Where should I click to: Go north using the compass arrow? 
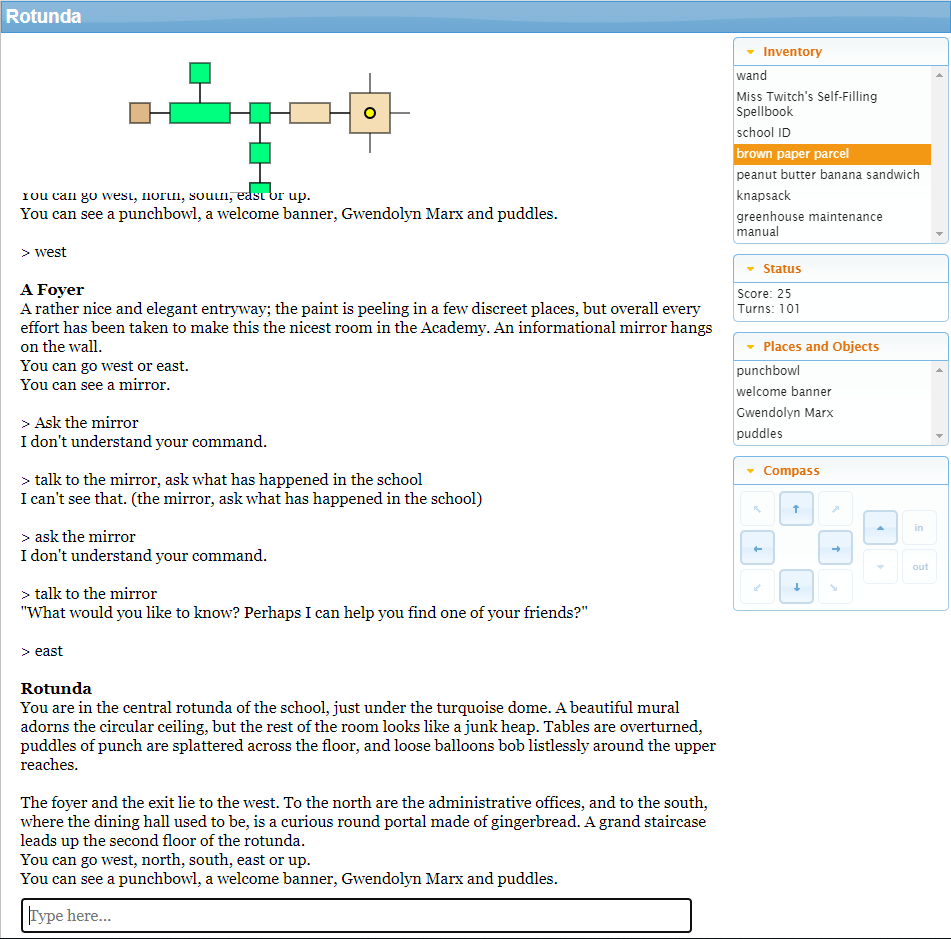[796, 509]
